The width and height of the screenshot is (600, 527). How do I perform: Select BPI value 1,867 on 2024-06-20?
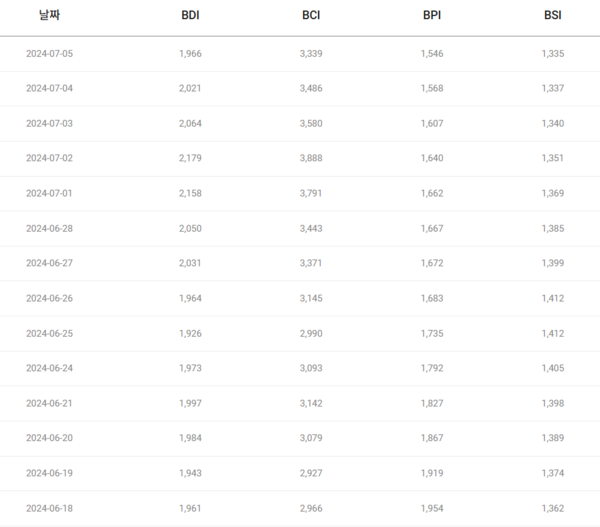432,438
